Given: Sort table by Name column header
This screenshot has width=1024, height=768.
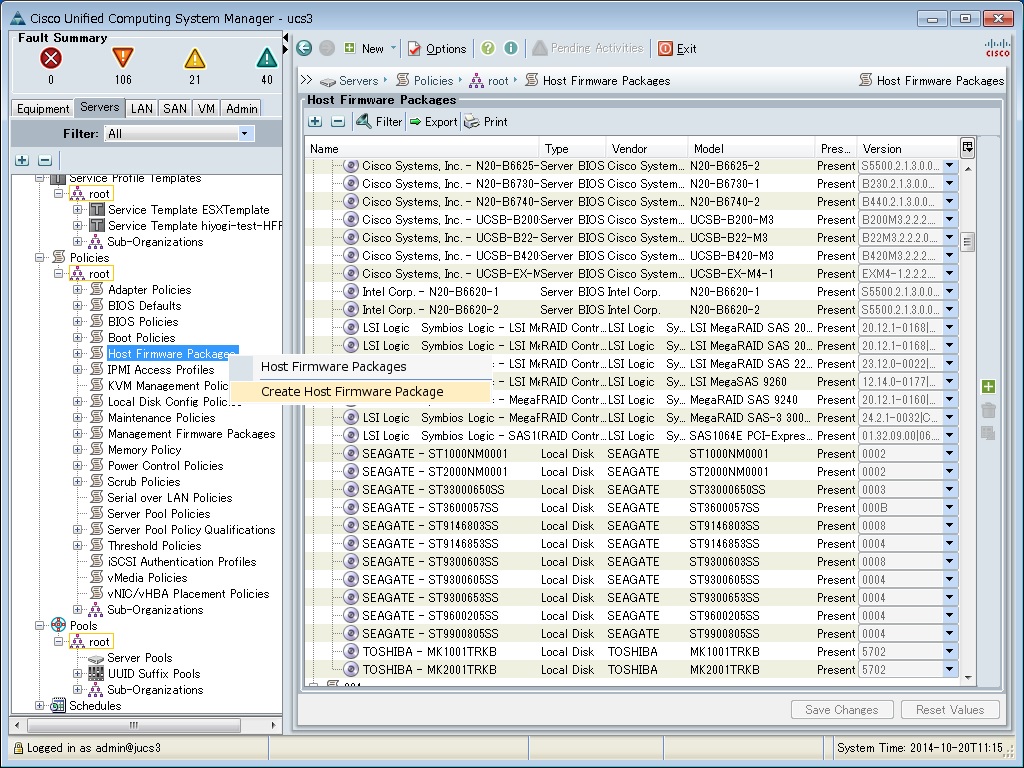Looking at the screenshot, I should click(422, 148).
